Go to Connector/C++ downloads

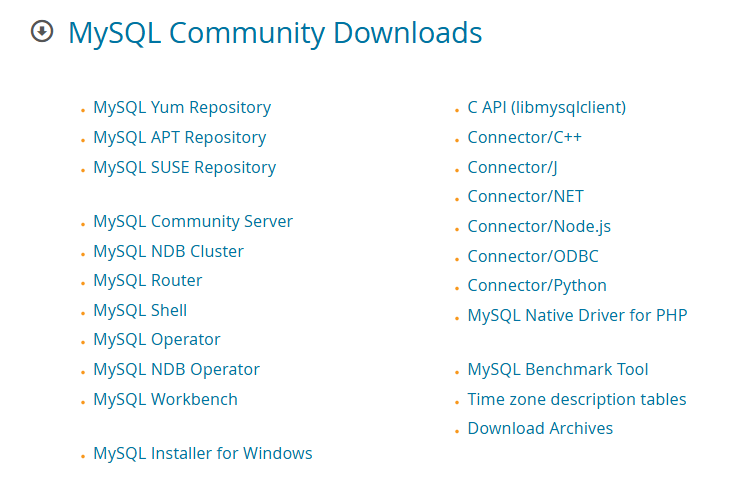(524, 137)
